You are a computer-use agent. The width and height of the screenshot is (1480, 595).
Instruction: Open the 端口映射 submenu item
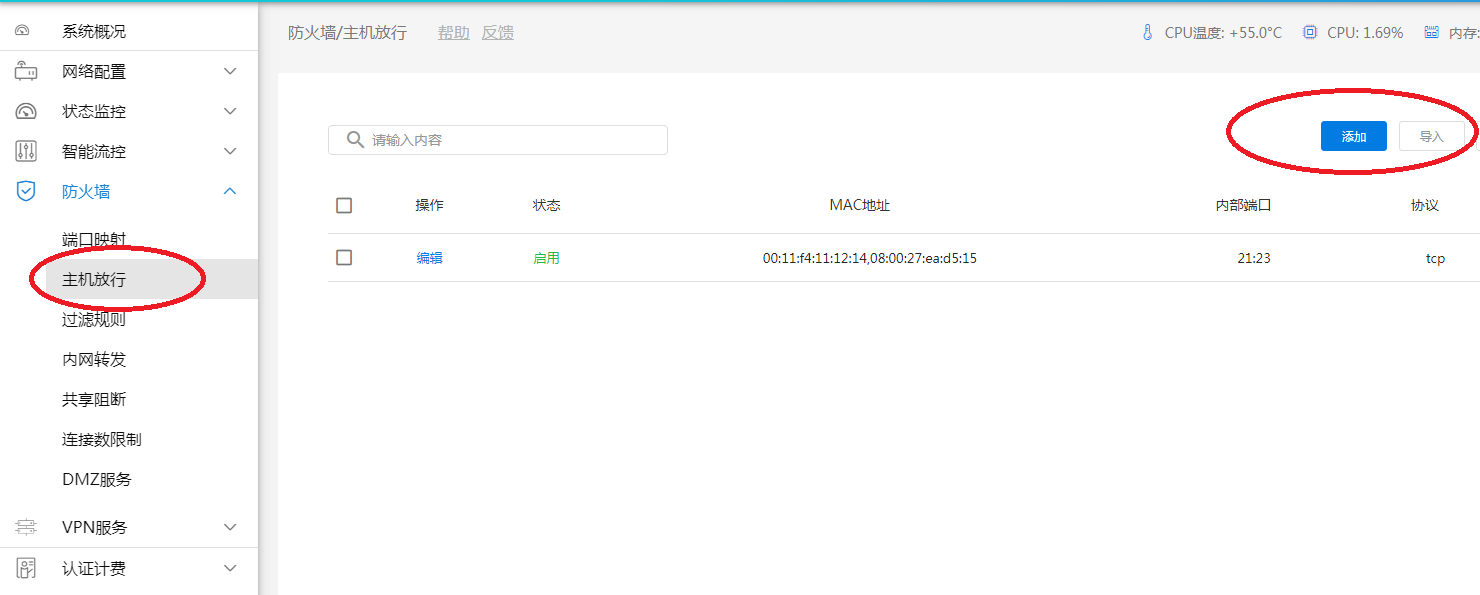94,240
